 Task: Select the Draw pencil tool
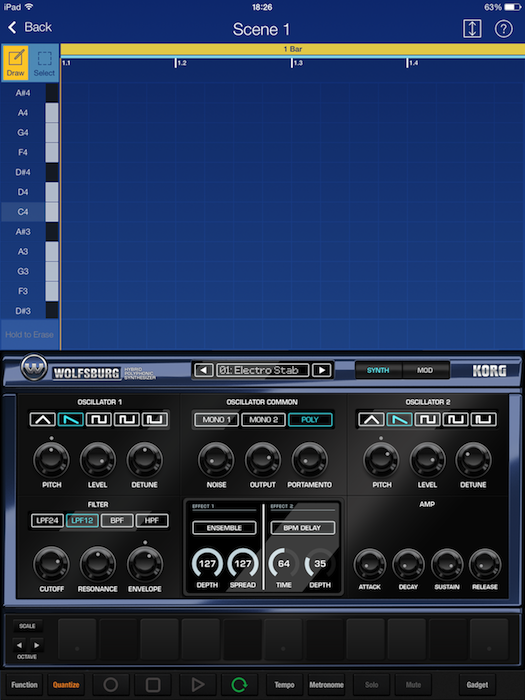click(x=16, y=63)
